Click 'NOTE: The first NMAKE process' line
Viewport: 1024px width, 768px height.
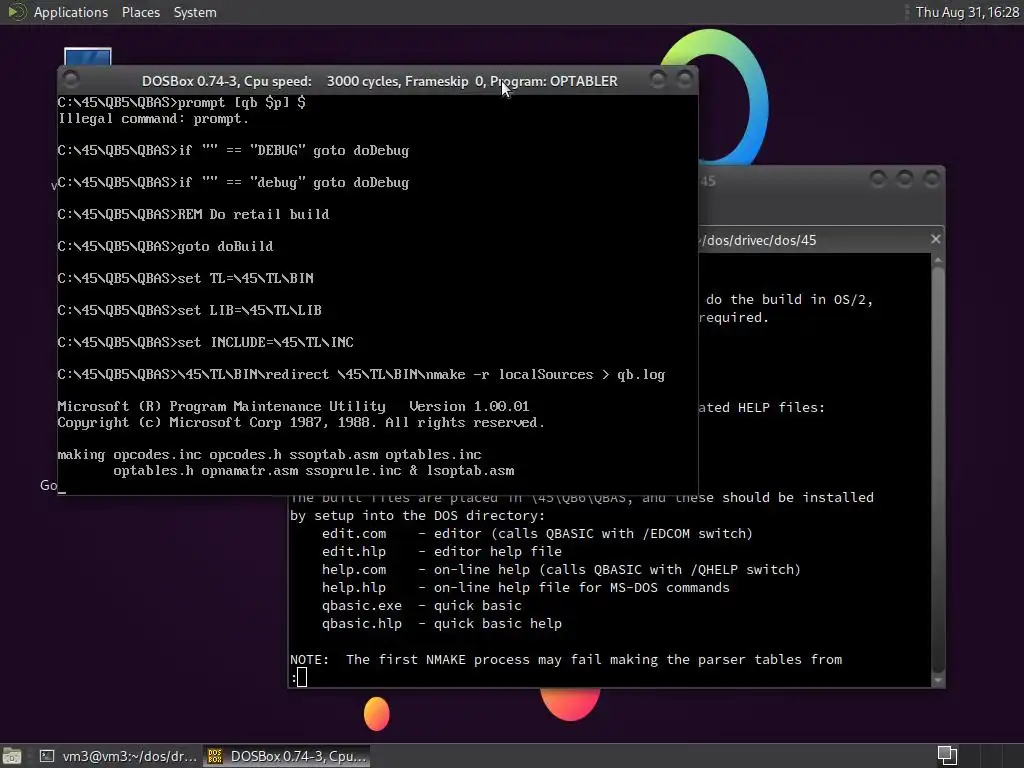pyautogui.click(x=566, y=660)
